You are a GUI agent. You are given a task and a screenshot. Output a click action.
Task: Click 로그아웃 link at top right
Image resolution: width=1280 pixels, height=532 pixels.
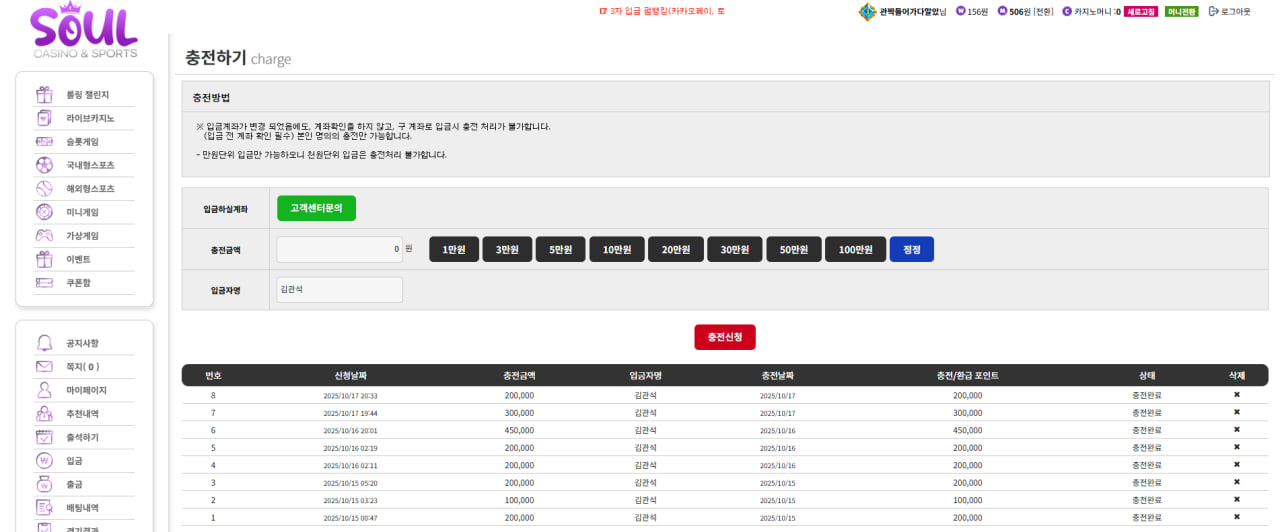click(1229, 12)
